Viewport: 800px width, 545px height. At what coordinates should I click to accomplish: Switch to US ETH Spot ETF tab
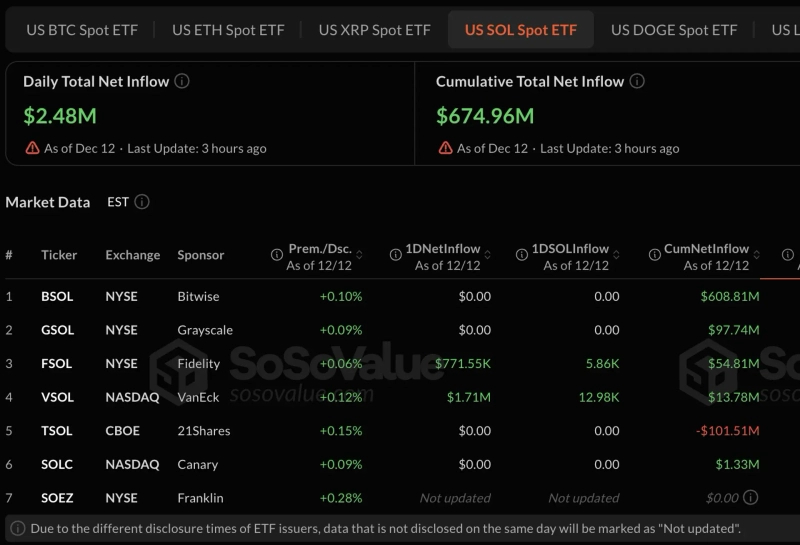[228, 30]
